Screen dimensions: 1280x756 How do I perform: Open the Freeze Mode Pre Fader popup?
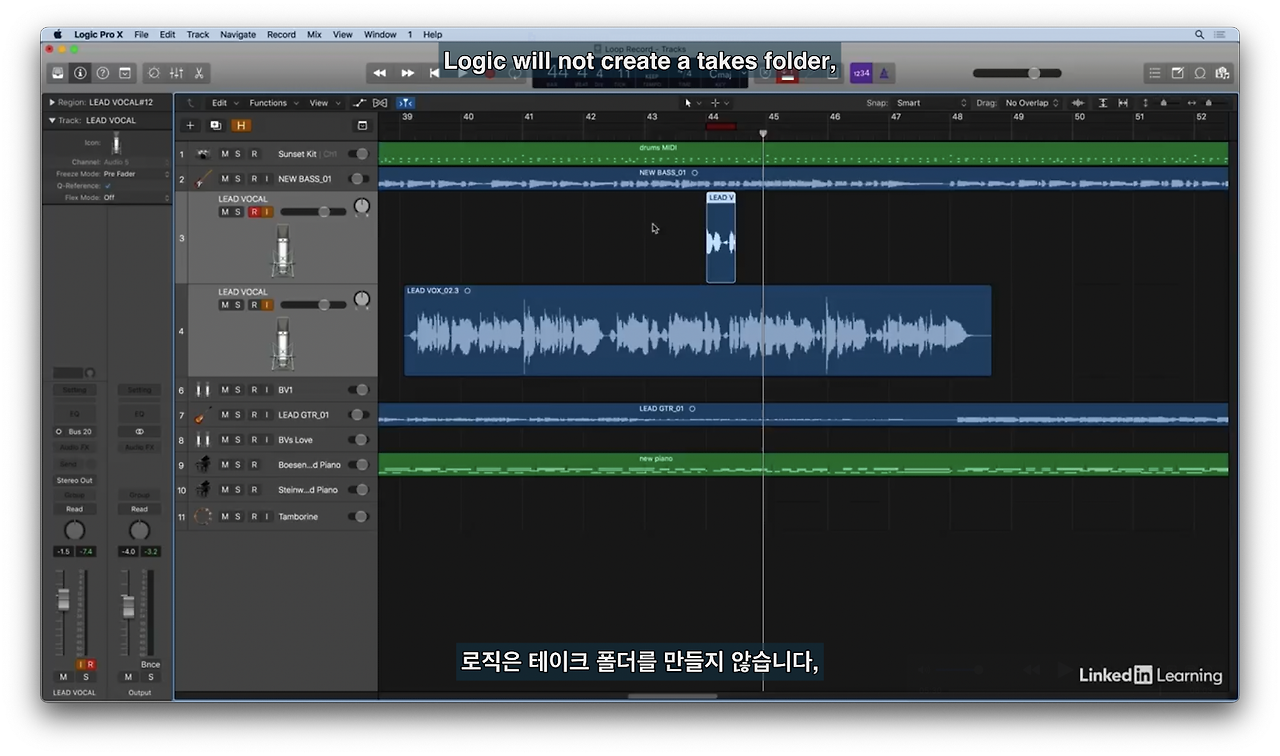[x=136, y=174]
